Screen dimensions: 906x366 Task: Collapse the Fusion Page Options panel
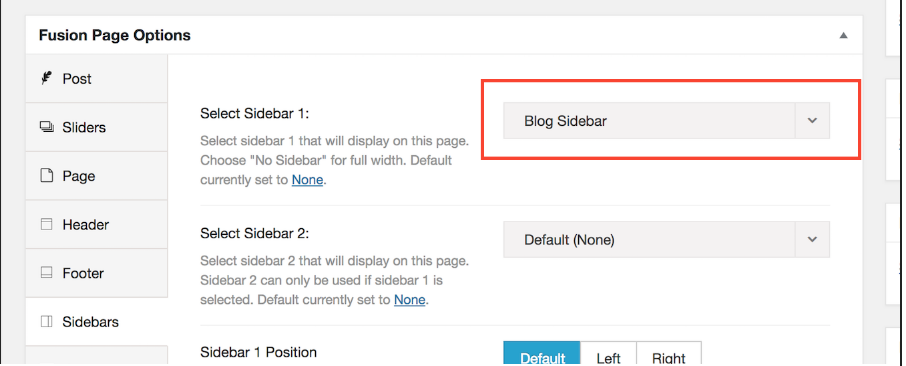[x=844, y=35]
